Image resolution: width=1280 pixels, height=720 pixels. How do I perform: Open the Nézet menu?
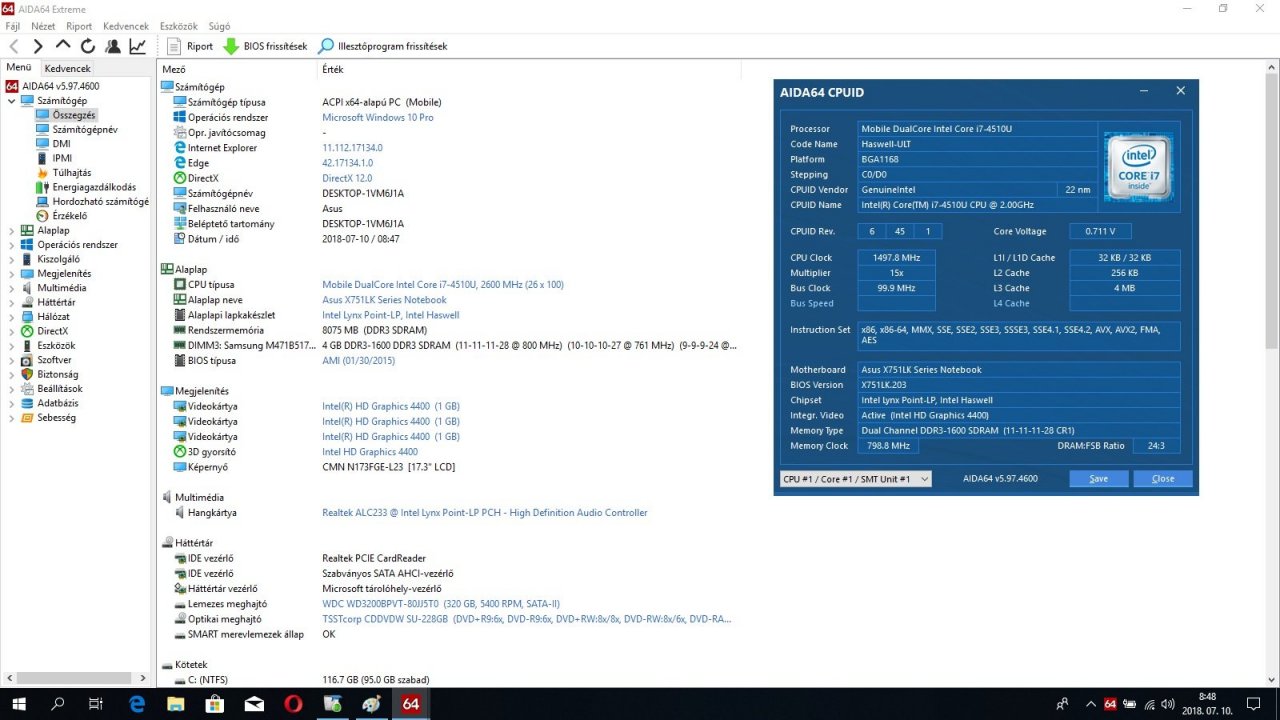click(x=43, y=26)
